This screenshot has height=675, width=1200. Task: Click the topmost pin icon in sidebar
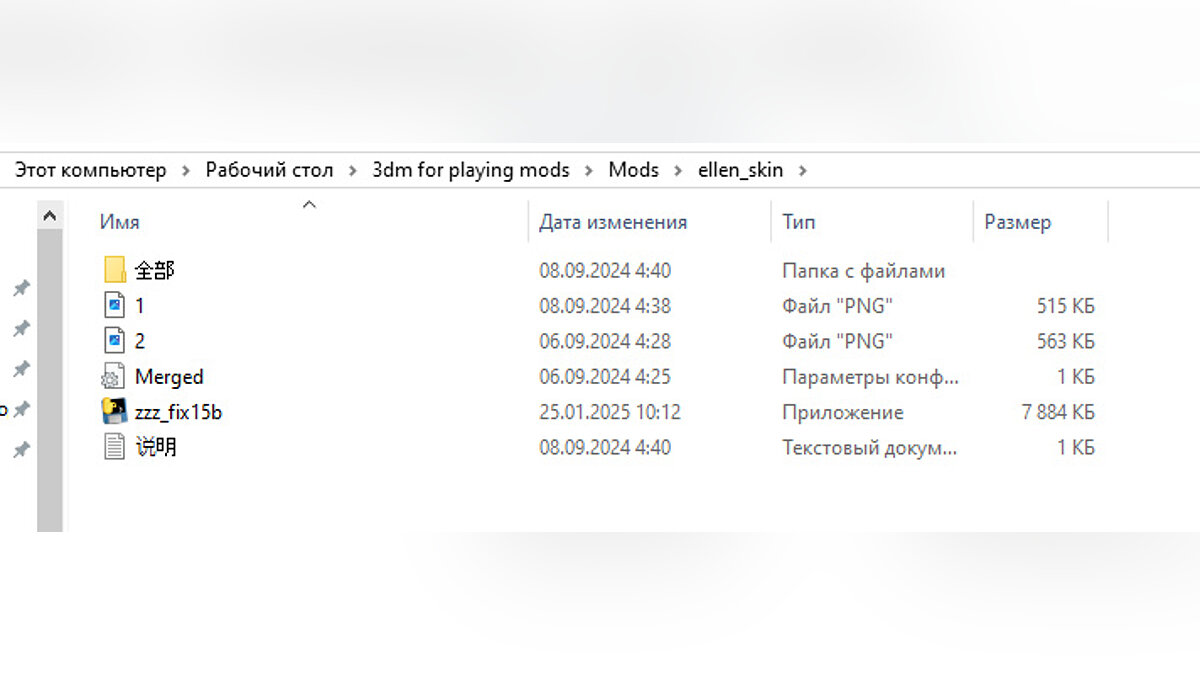(x=20, y=289)
